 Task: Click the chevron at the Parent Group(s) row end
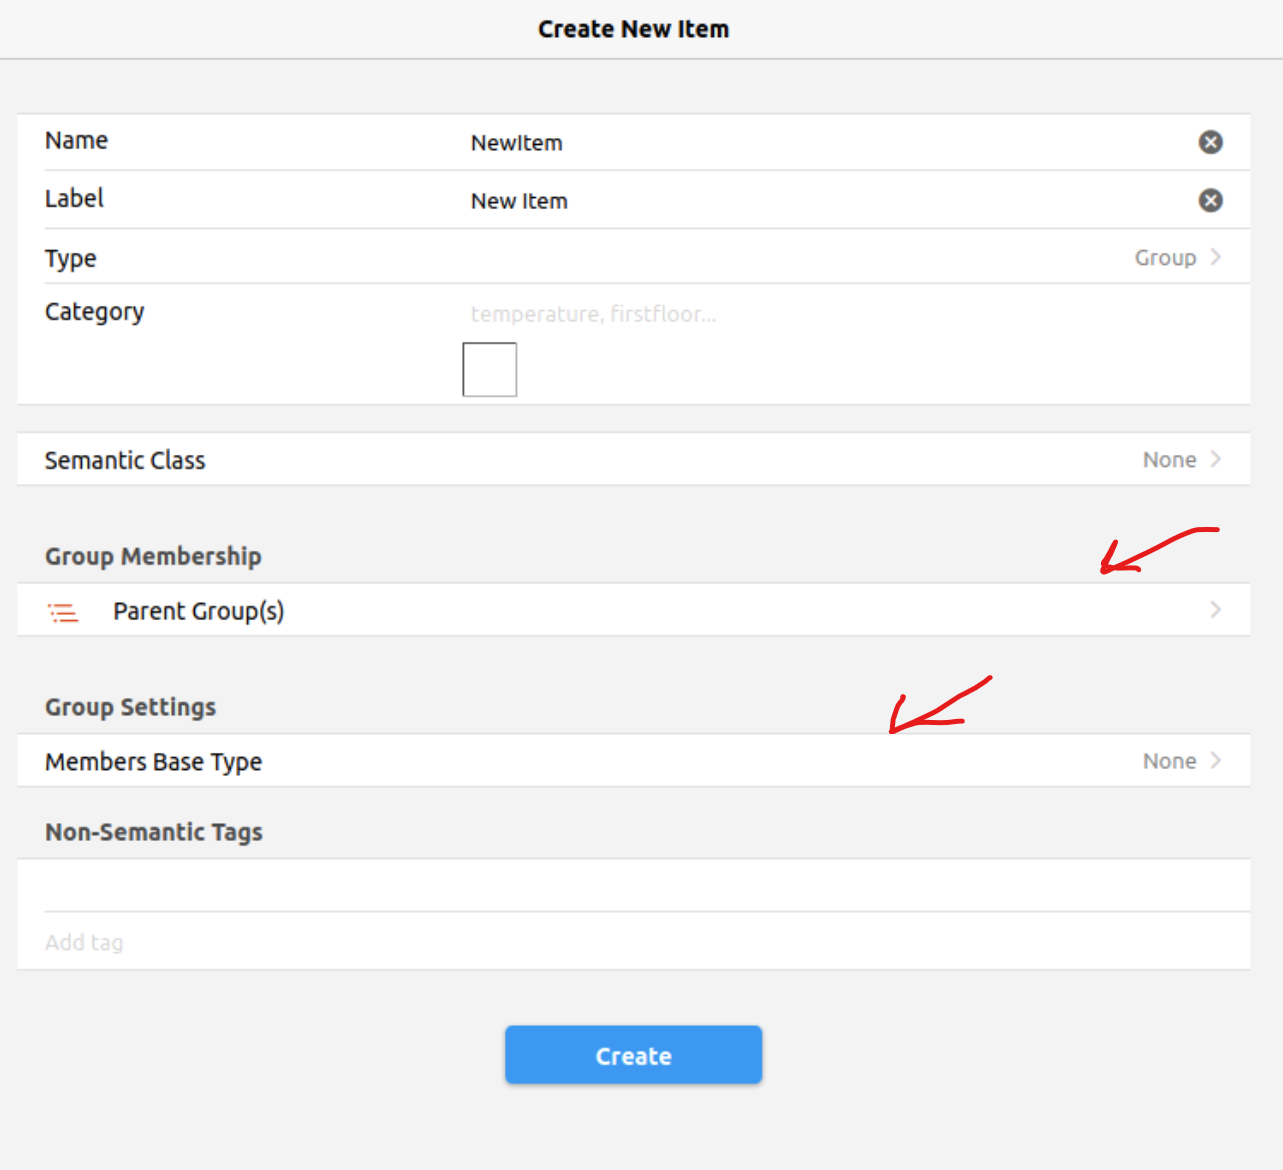point(1216,610)
